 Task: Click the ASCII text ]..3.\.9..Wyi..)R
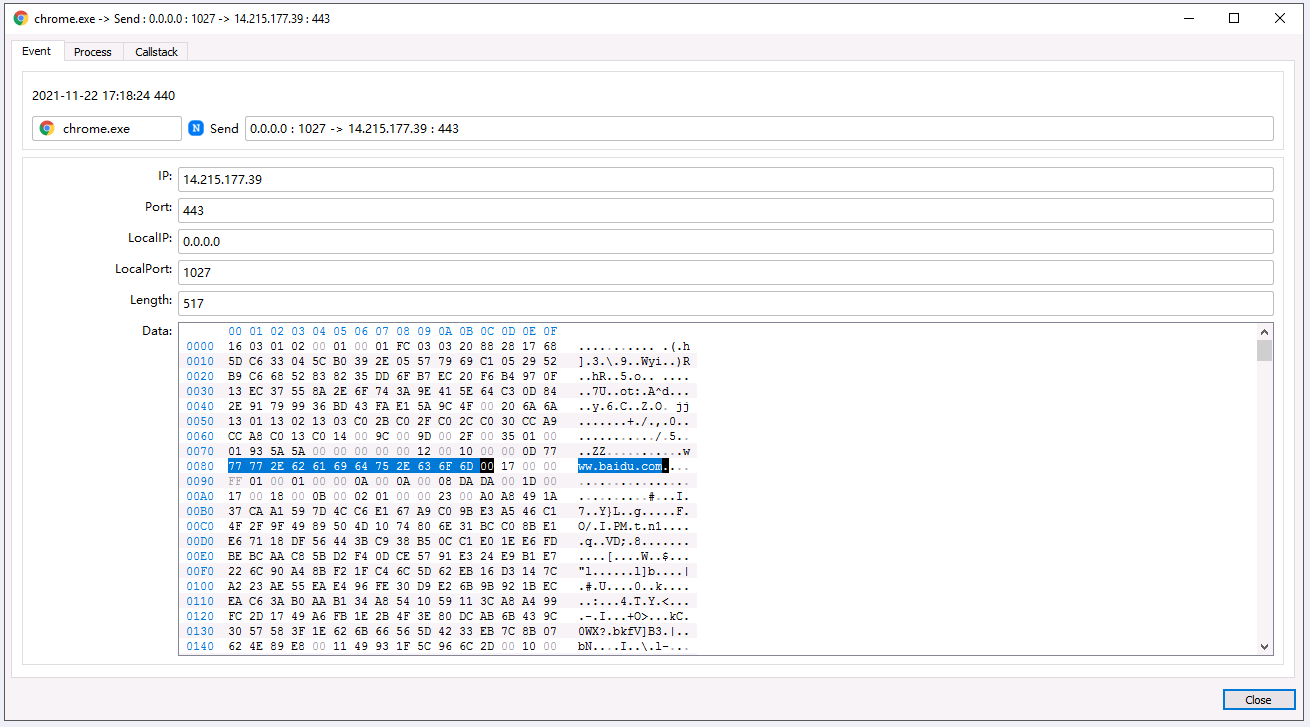(634, 361)
